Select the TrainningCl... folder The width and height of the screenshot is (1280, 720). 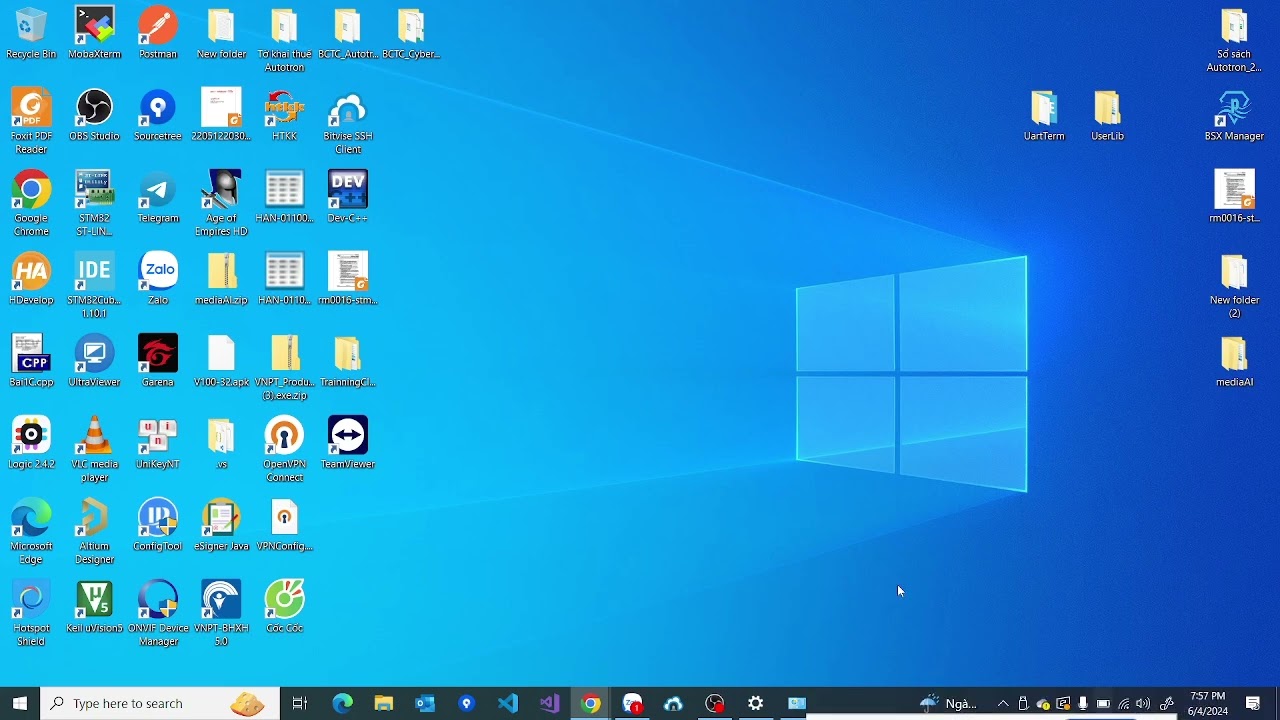[348, 361]
